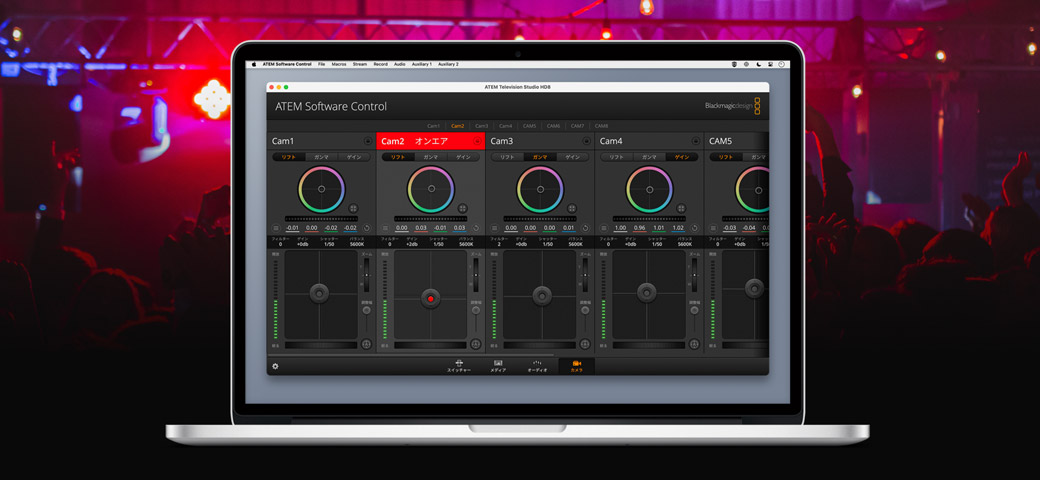Jump to Cam1 in camera selector

click(x=433, y=126)
